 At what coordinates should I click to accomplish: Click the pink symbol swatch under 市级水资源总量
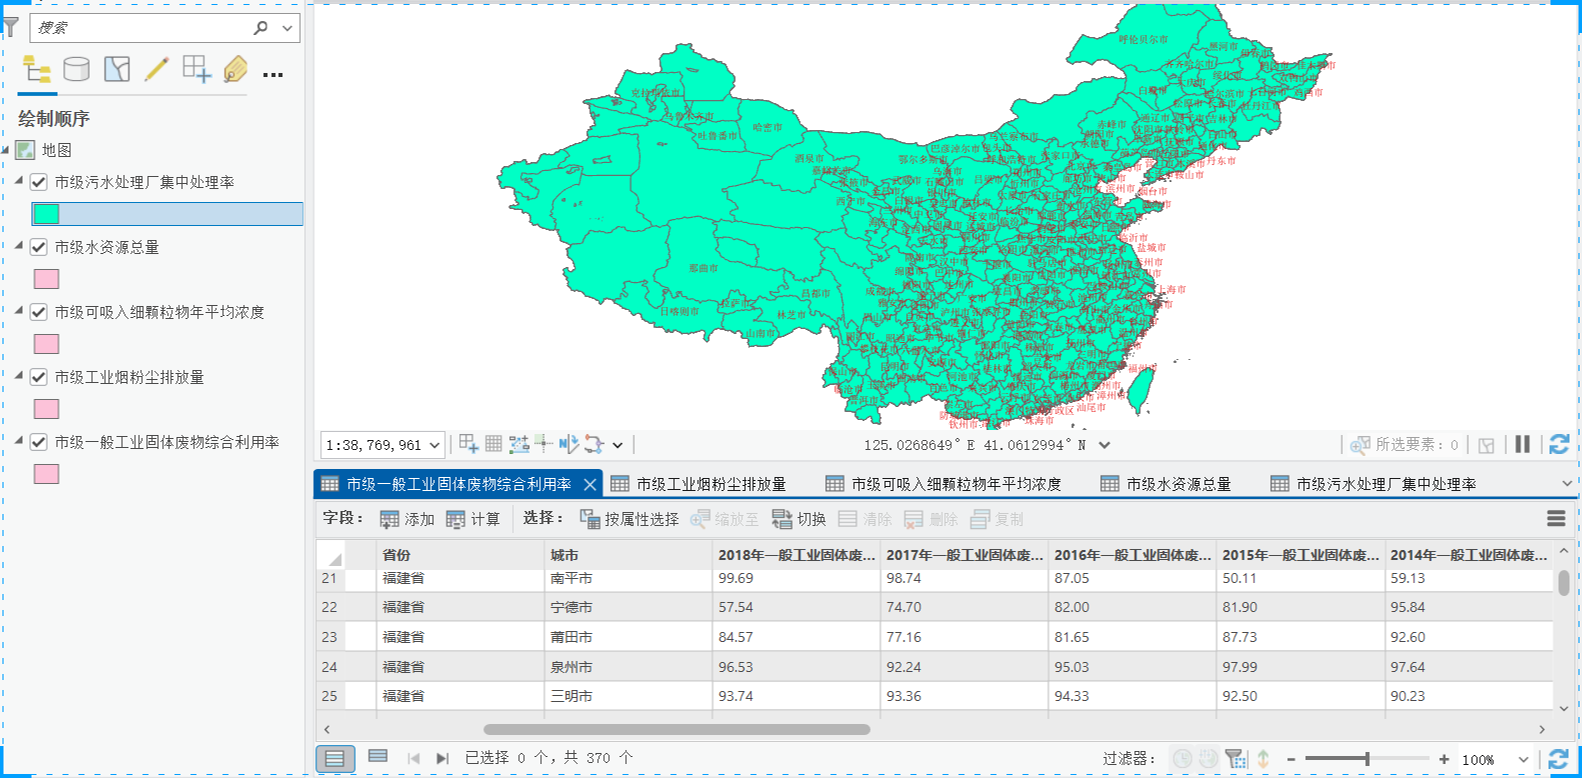point(46,279)
